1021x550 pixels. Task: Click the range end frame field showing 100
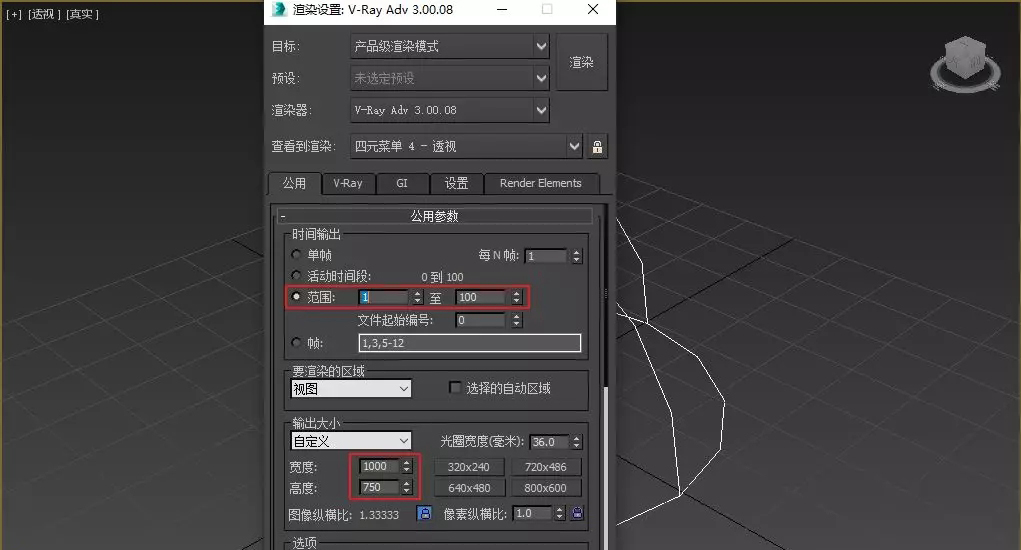[x=482, y=297]
